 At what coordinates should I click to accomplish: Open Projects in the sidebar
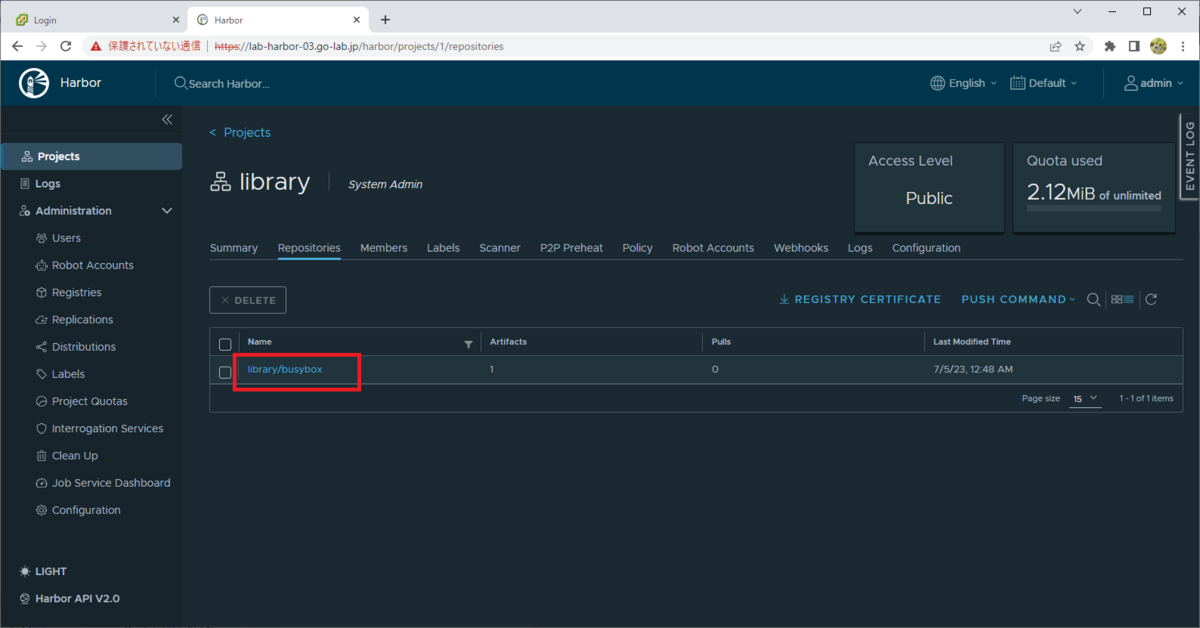[x=91, y=156]
